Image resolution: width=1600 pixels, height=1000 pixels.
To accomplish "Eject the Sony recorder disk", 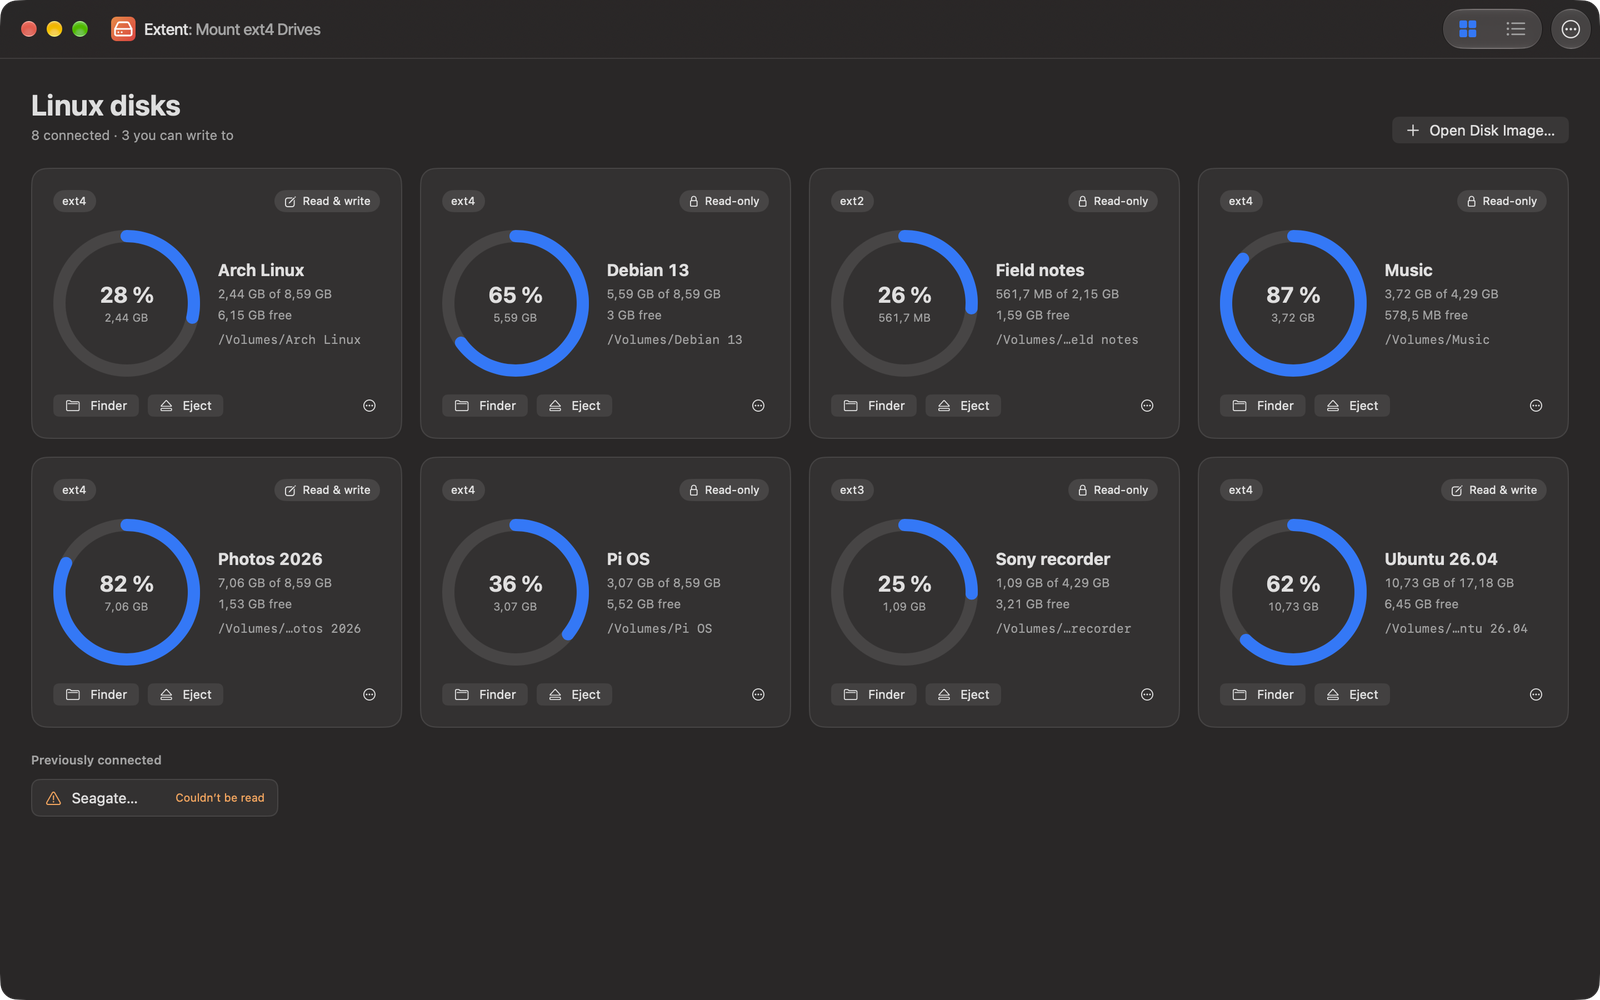I will (x=963, y=694).
